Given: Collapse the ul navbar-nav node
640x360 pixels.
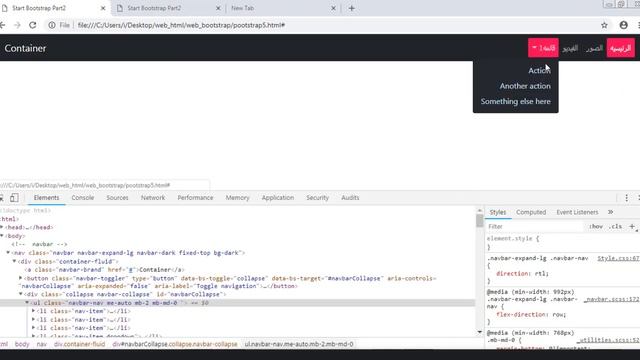Looking at the screenshot, I should coord(27,302).
